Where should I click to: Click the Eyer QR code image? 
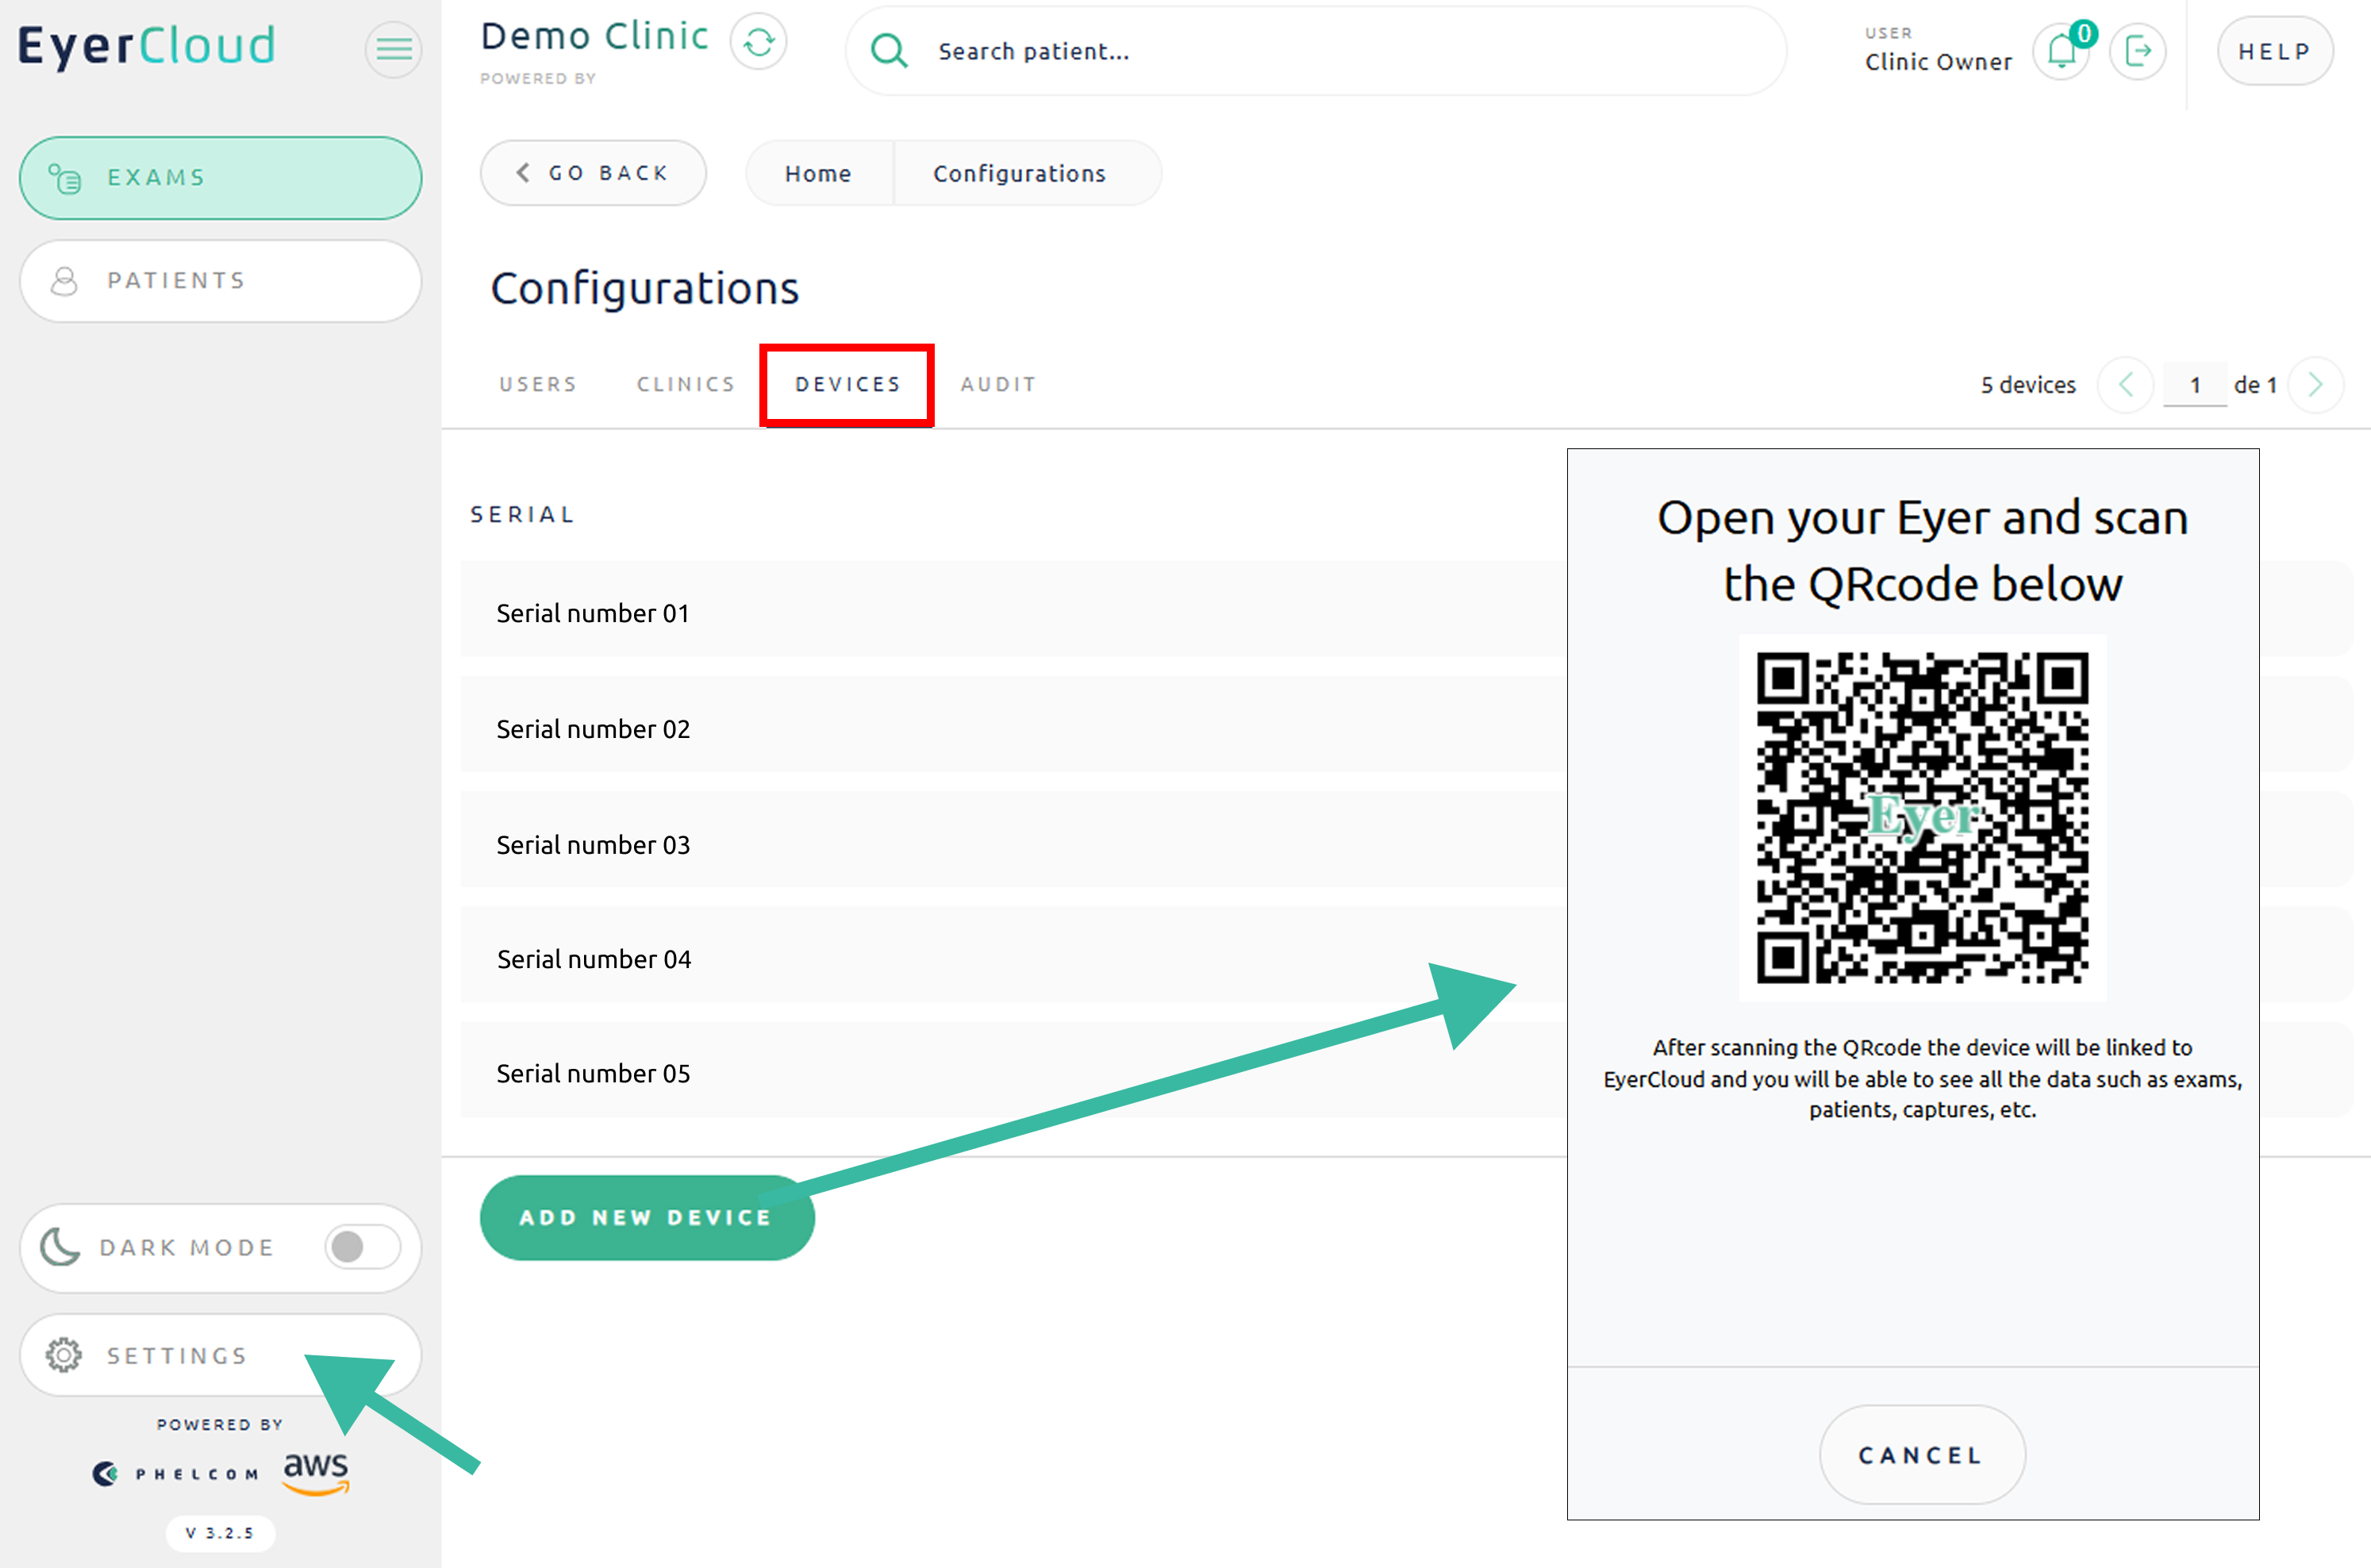tap(1922, 817)
